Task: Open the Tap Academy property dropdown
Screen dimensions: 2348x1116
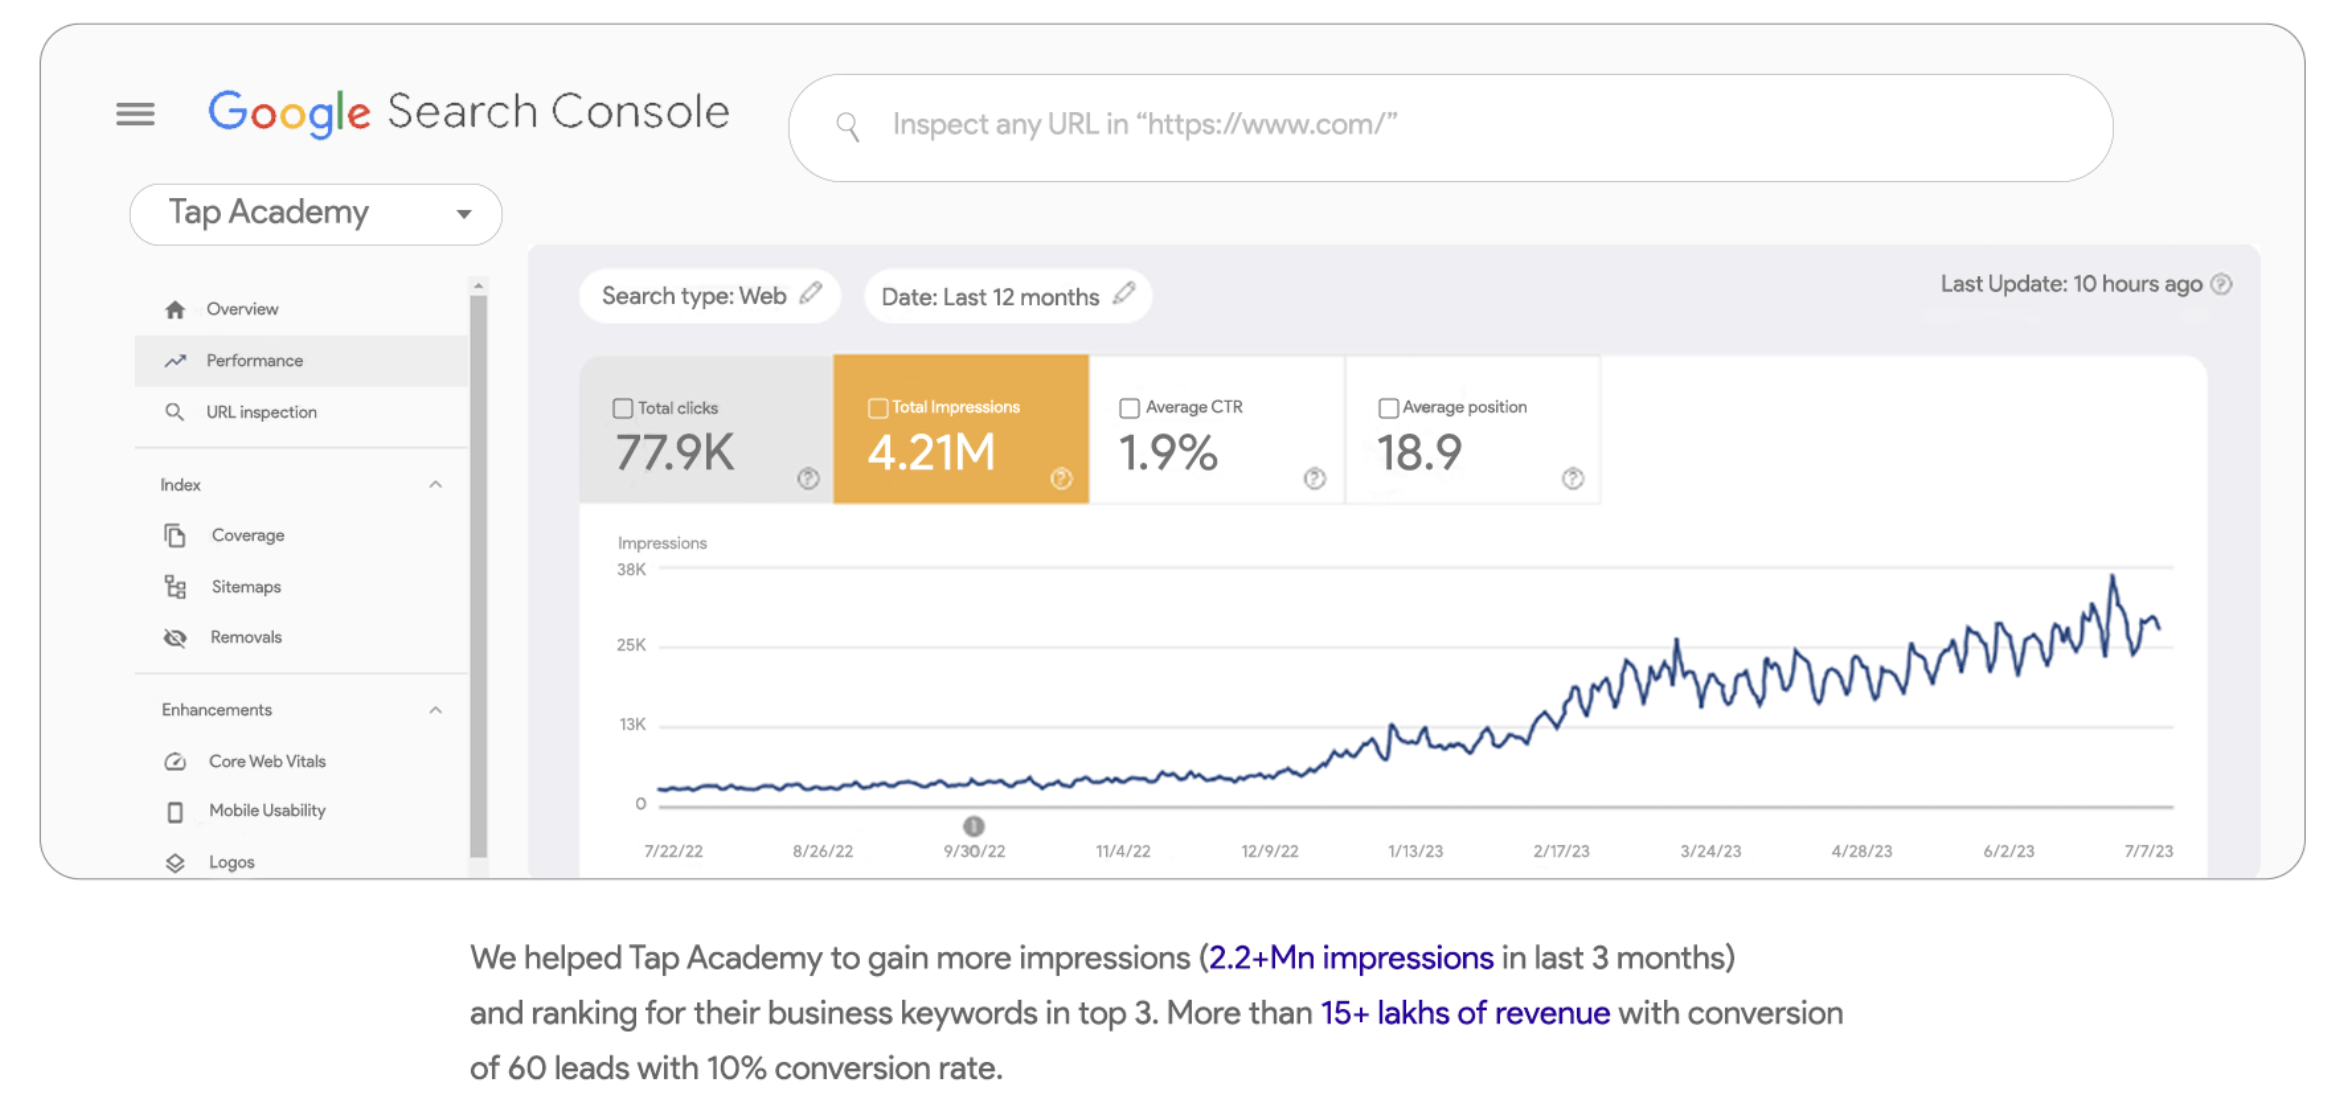Action: (x=316, y=214)
